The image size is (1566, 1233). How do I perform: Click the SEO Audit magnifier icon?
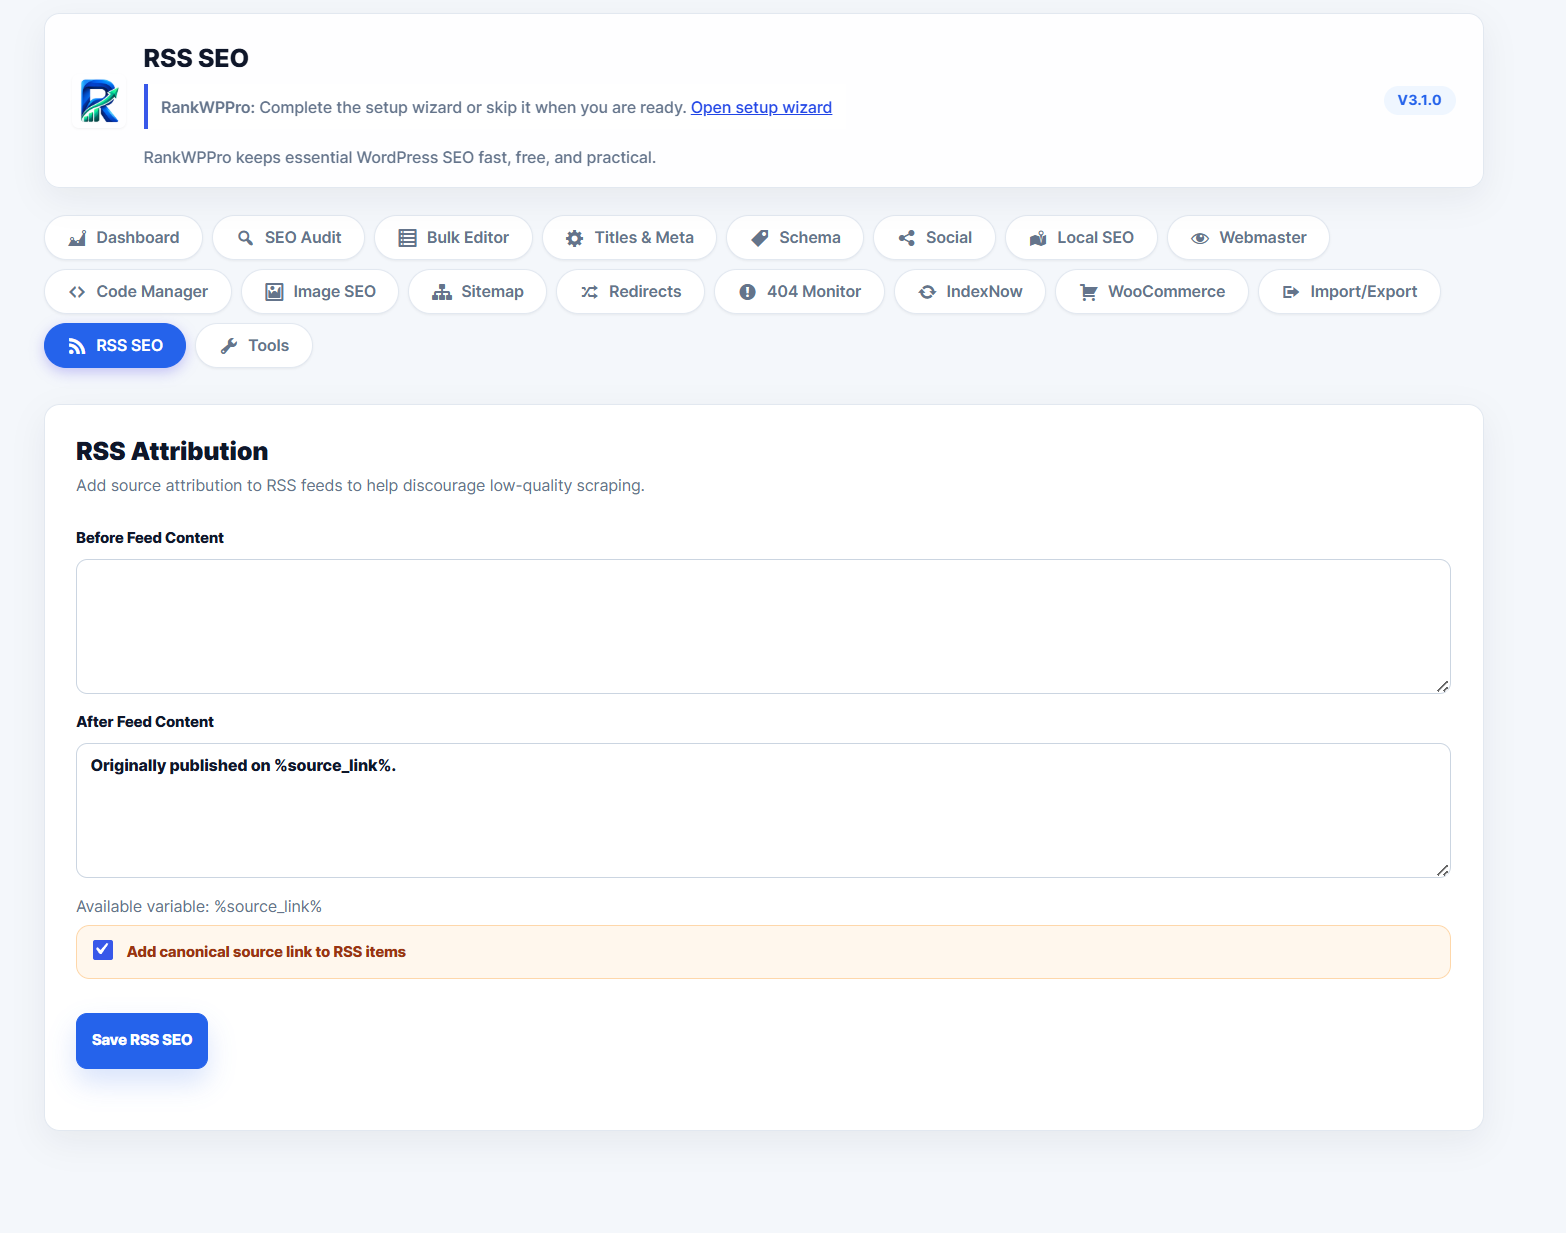click(245, 238)
